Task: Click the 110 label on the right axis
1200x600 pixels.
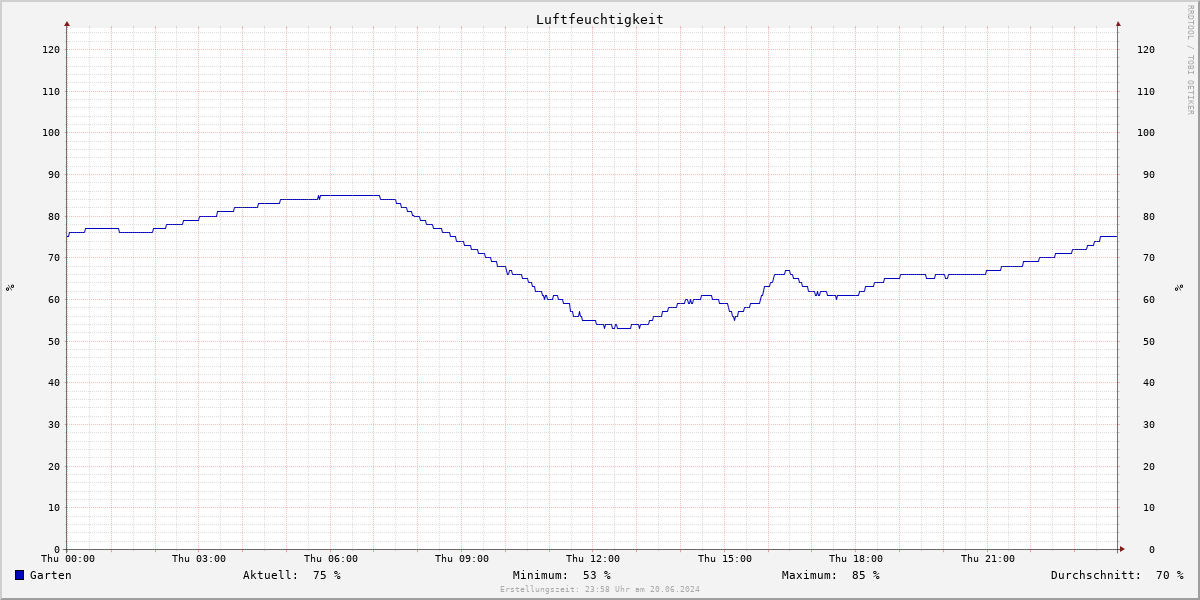Action: pyautogui.click(x=1146, y=91)
